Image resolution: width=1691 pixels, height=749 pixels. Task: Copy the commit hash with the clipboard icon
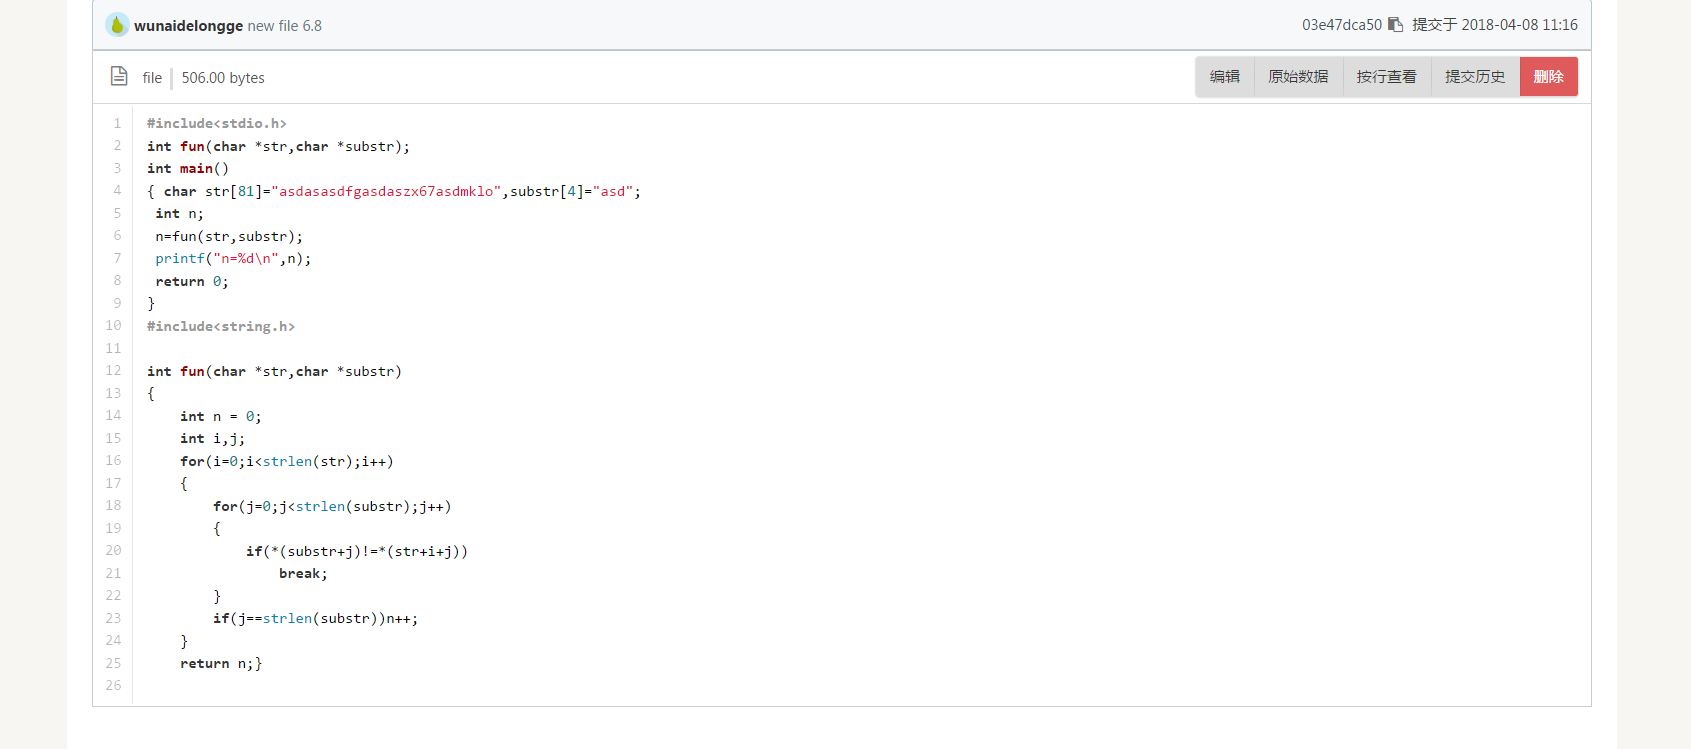(1395, 25)
